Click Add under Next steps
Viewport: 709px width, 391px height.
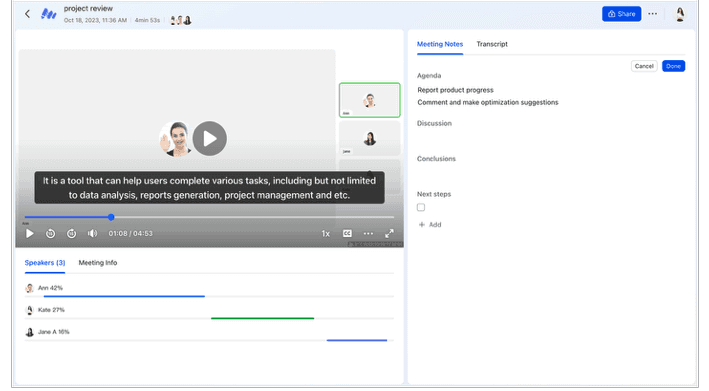(x=430, y=225)
